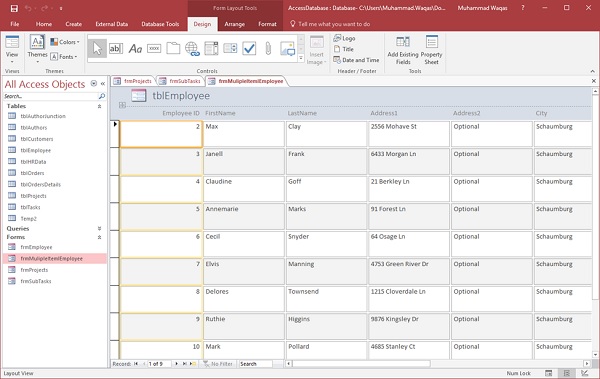Select the Label control tool
This screenshot has height=379, width=600.
[135, 49]
